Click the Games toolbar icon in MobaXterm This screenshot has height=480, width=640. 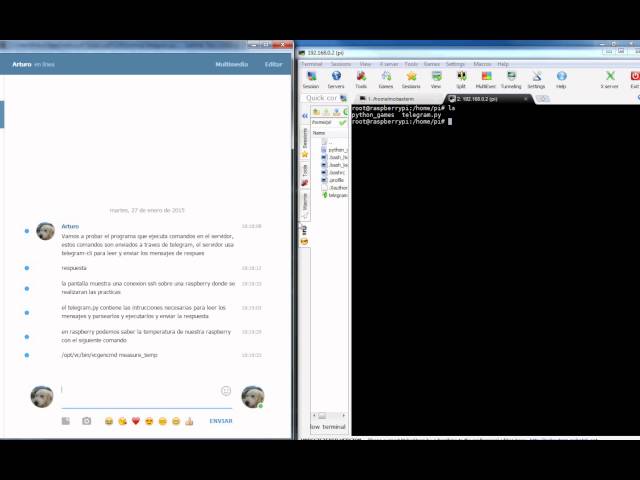click(x=386, y=80)
